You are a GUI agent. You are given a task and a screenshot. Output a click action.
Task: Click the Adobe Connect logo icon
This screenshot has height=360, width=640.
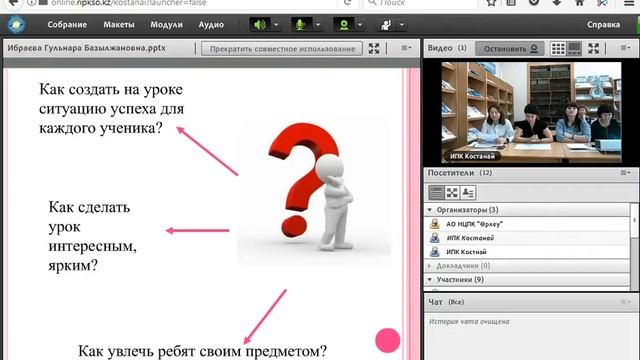coord(16,24)
